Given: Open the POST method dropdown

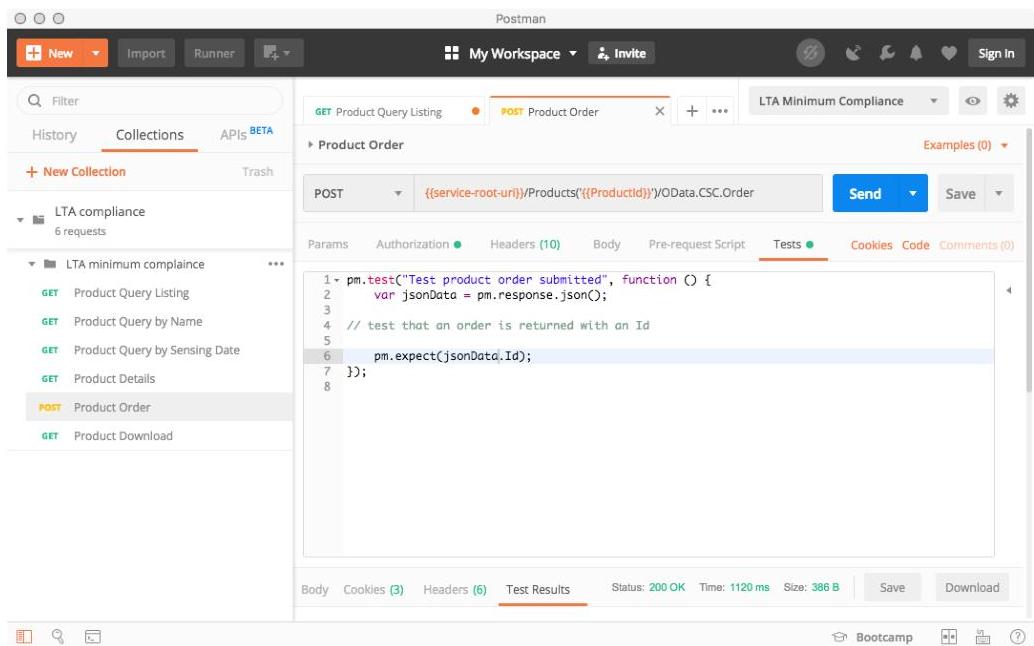Looking at the screenshot, I should click(358, 193).
